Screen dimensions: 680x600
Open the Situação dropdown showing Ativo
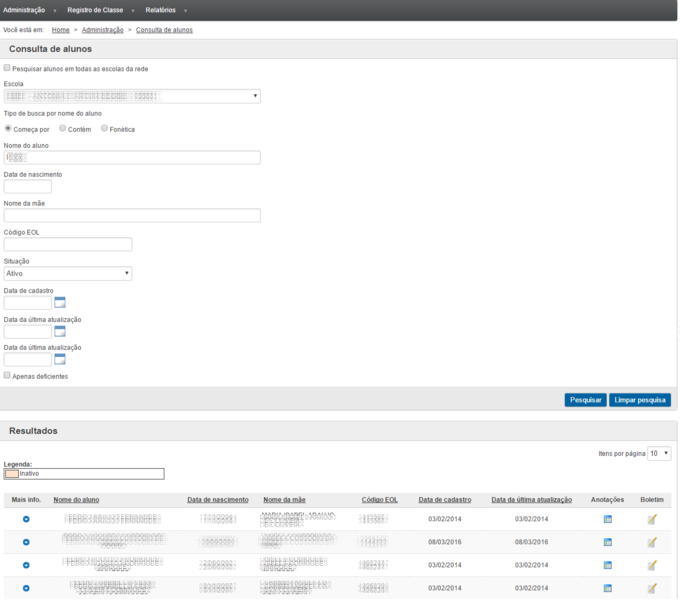coord(68,274)
